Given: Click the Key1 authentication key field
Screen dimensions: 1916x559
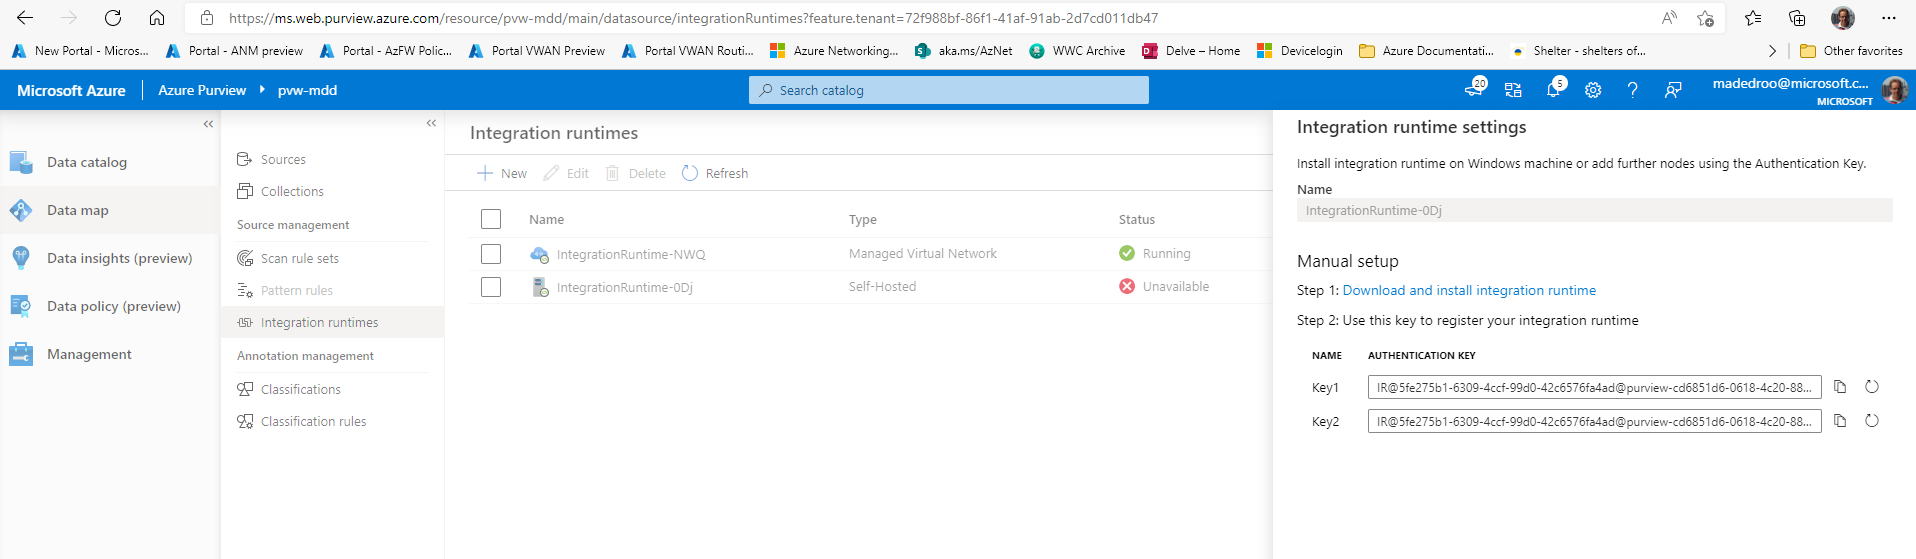Looking at the screenshot, I should 1594,387.
